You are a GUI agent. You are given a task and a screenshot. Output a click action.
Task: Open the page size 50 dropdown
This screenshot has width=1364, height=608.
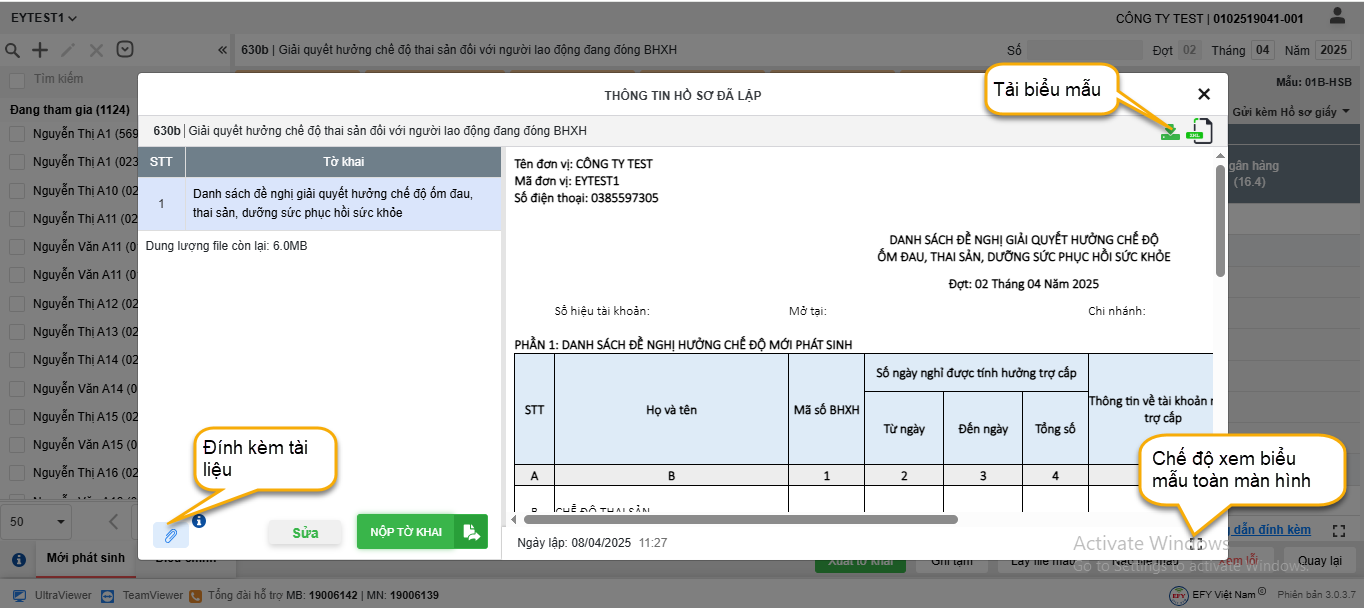[38, 521]
